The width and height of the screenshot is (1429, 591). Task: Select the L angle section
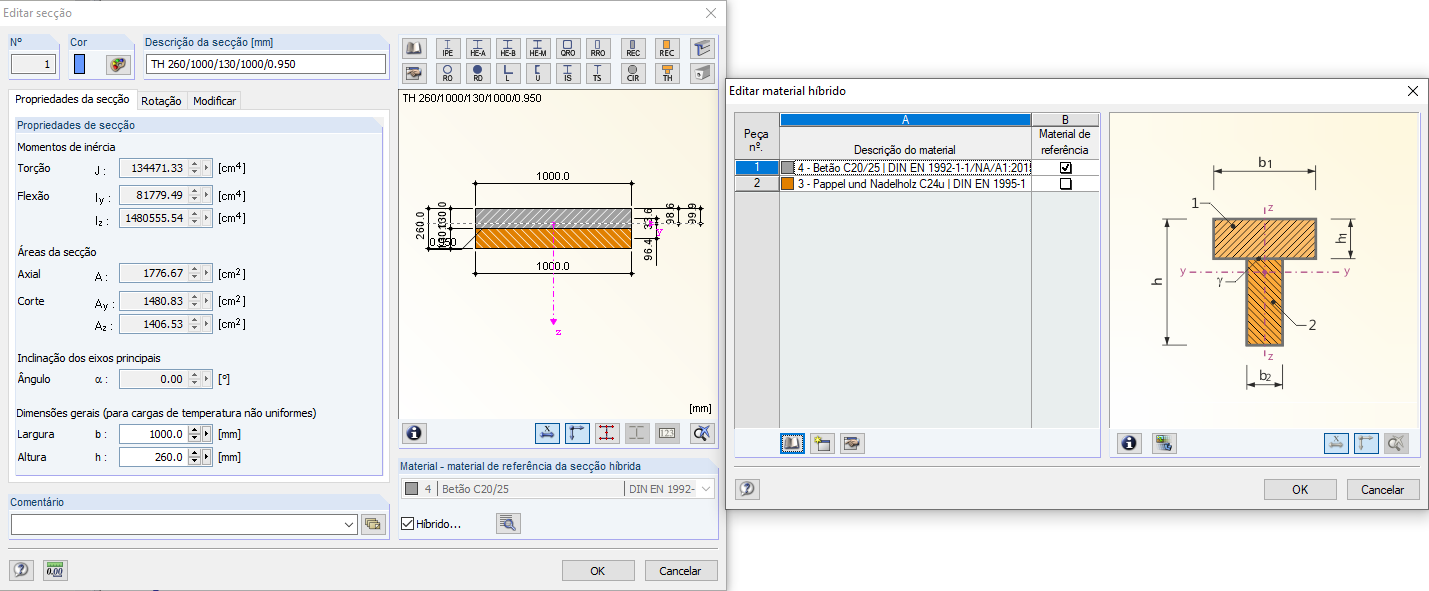pyautogui.click(x=508, y=73)
